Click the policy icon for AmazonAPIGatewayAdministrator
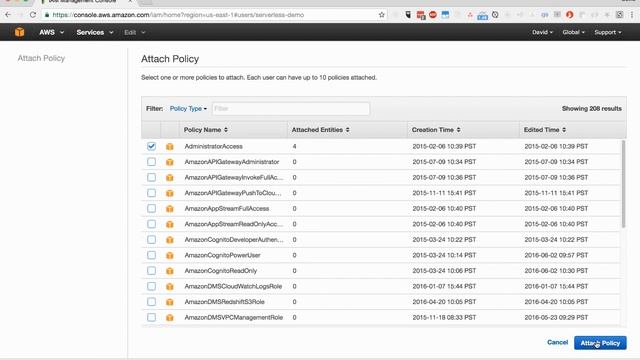This screenshot has height=360, width=640. [170, 162]
